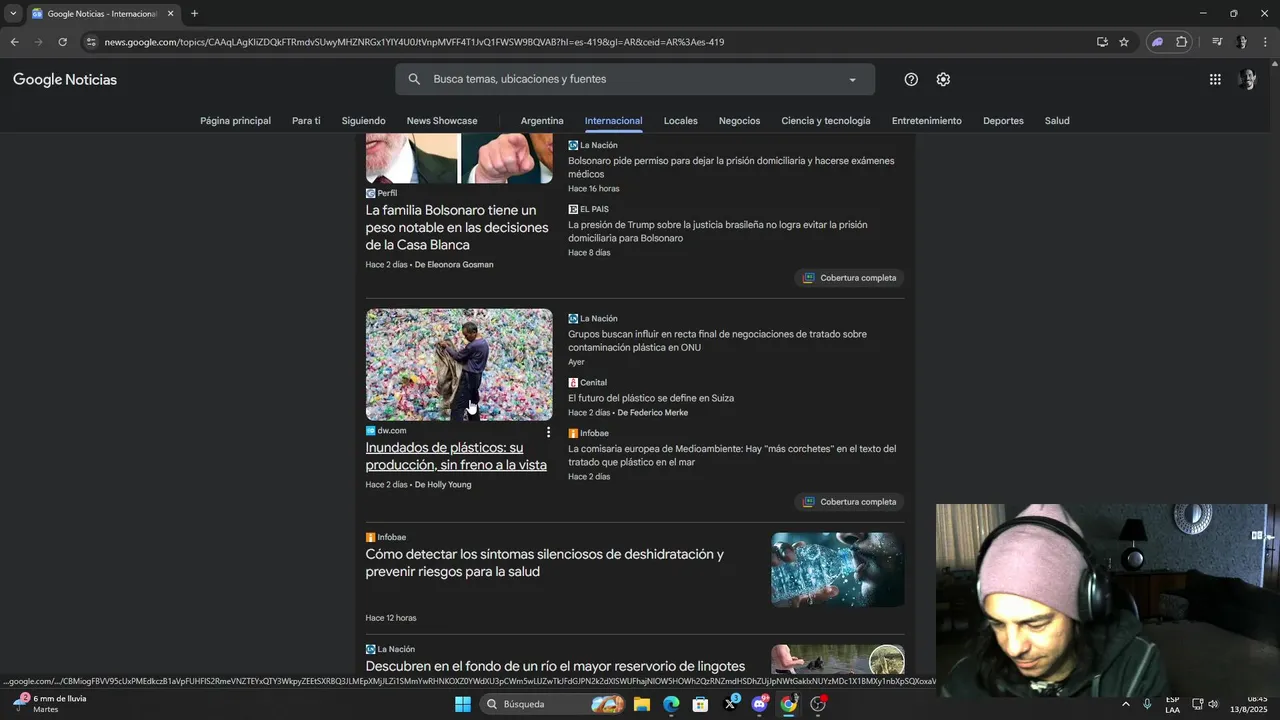The image size is (1280, 720).
Task: Open article Inundados de plásticos
Action: (456, 456)
